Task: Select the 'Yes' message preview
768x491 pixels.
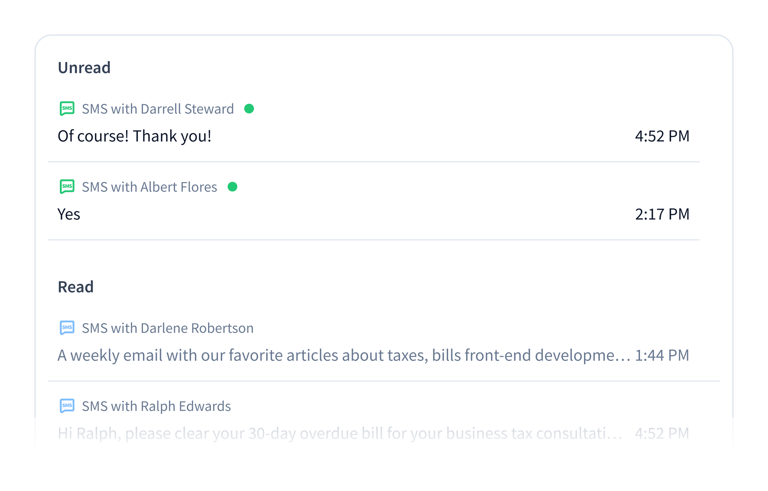Action: click(x=69, y=214)
